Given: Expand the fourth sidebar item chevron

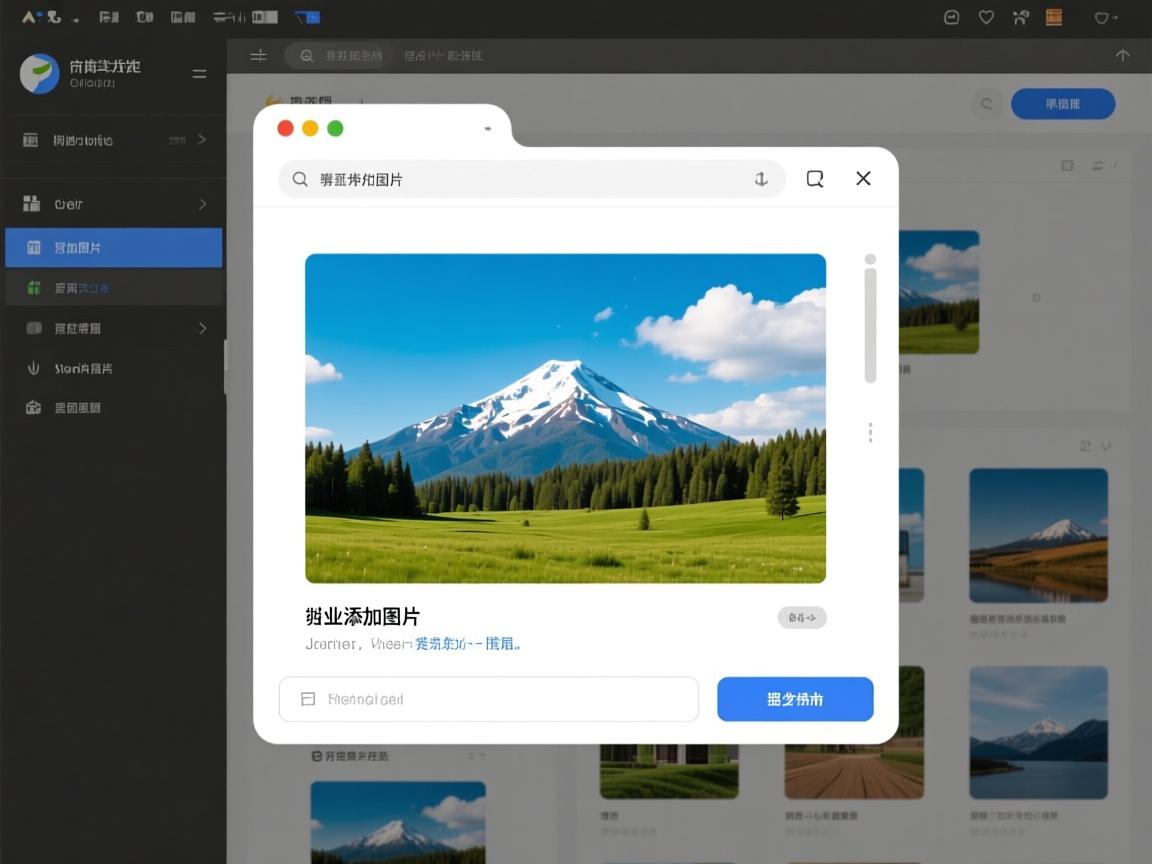Looking at the screenshot, I should (x=203, y=328).
